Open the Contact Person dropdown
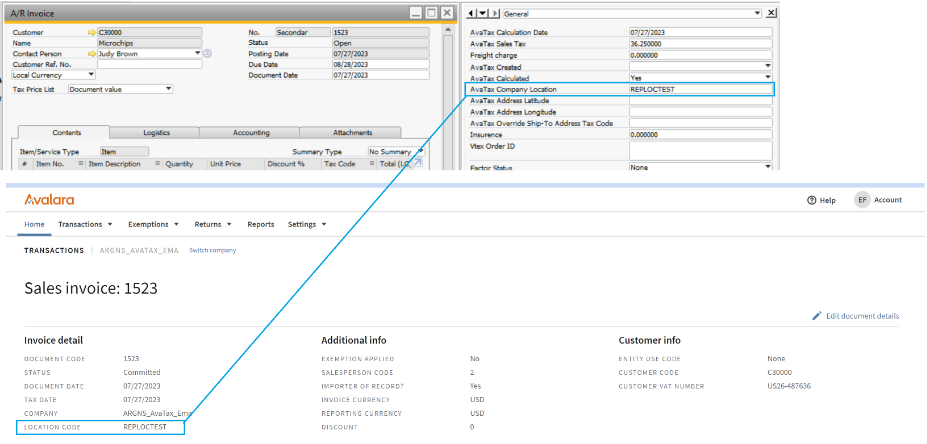The image size is (927, 444). (198, 54)
